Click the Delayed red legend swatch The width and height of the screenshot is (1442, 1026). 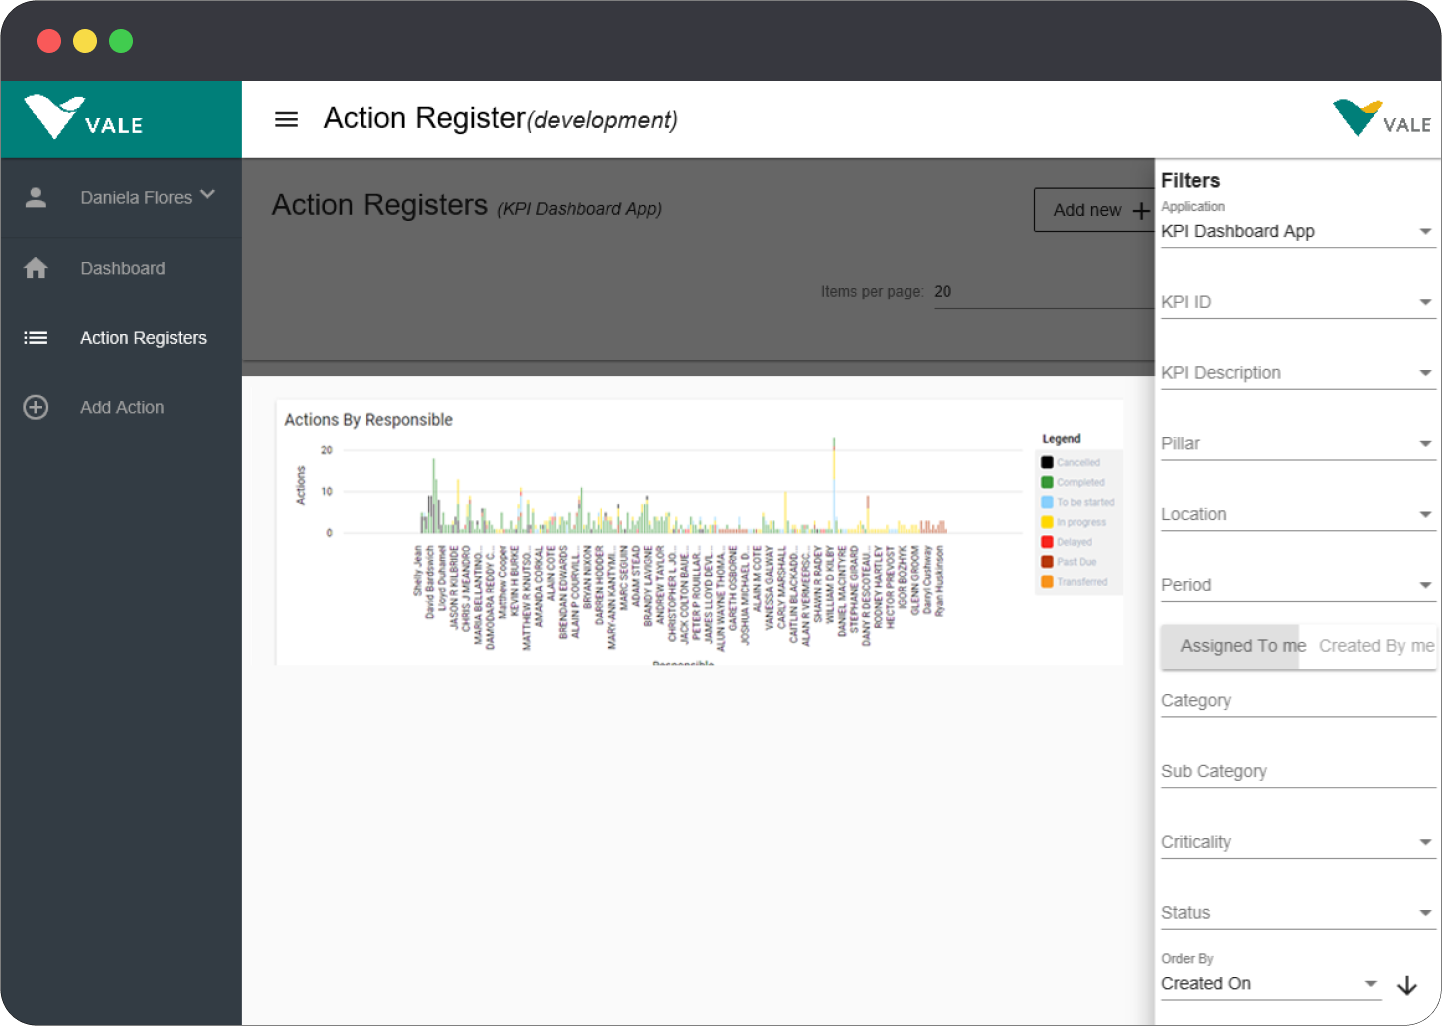pos(1047,542)
